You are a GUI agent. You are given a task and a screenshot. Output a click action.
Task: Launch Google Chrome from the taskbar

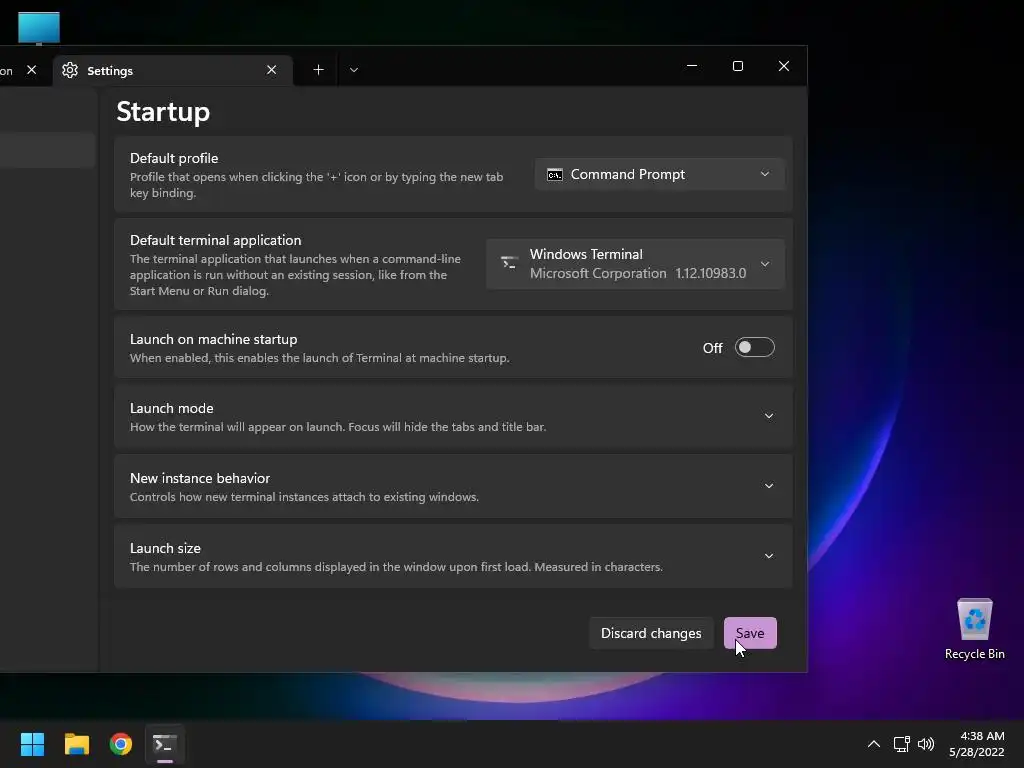121,744
